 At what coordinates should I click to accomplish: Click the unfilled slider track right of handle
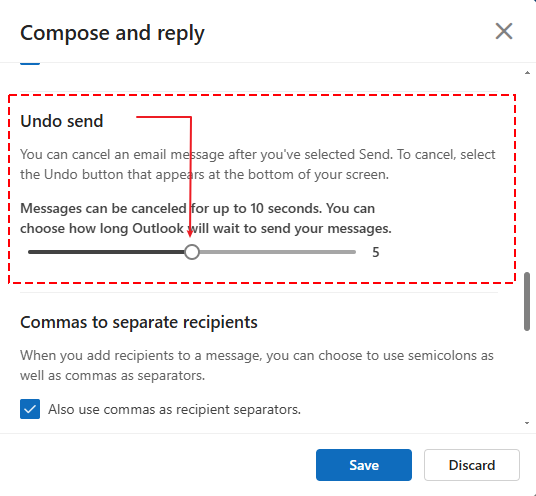pos(278,252)
